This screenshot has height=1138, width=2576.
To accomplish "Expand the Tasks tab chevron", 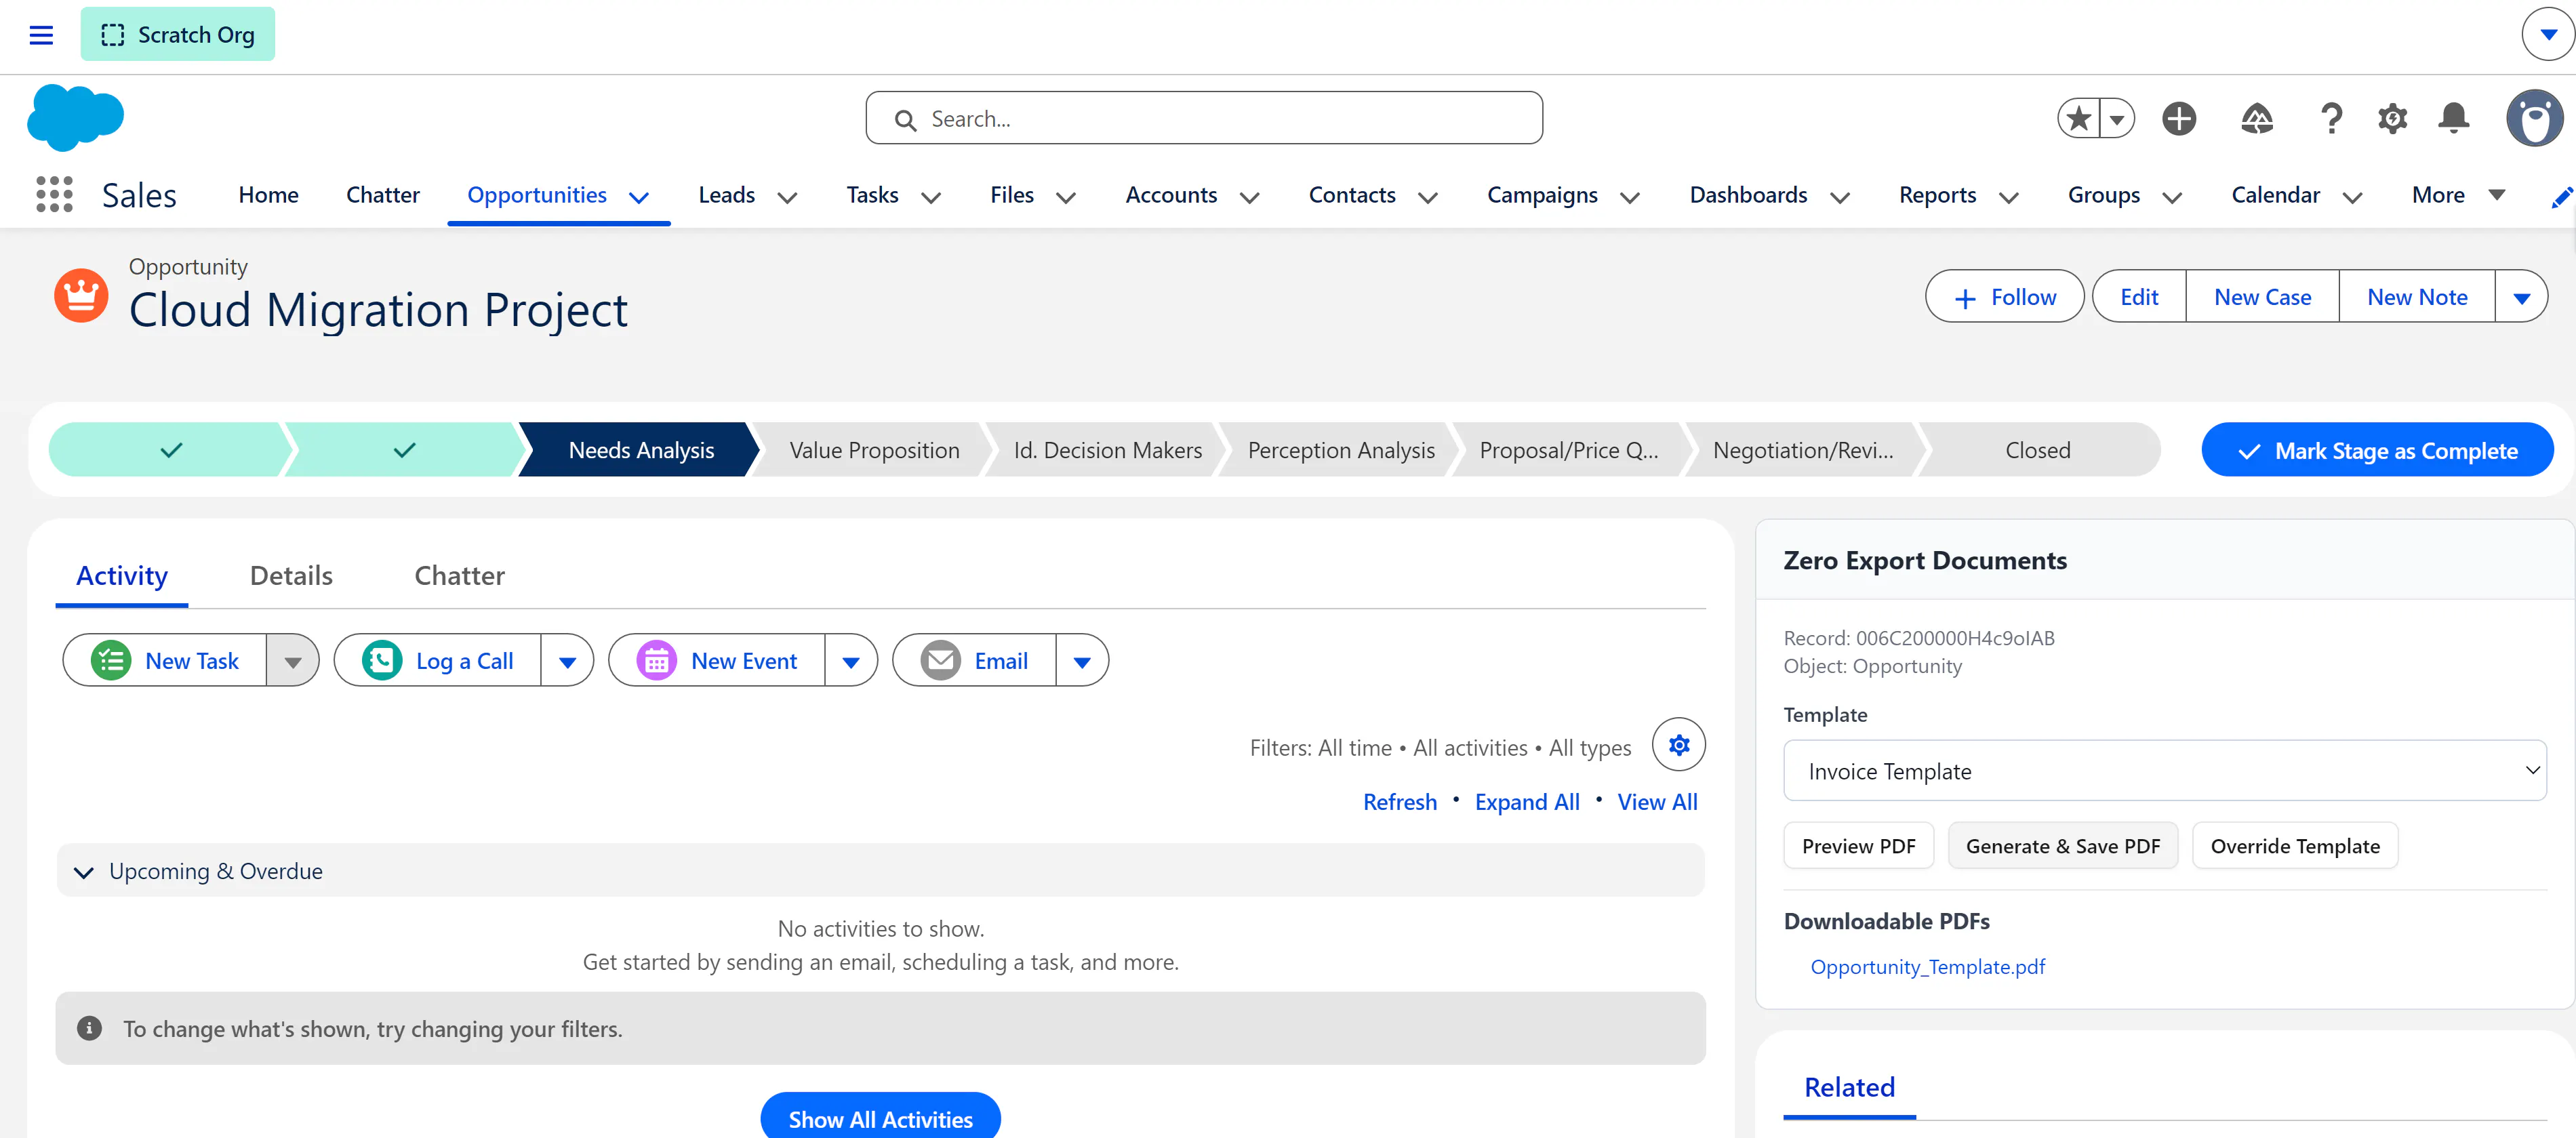I will [931, 197].
